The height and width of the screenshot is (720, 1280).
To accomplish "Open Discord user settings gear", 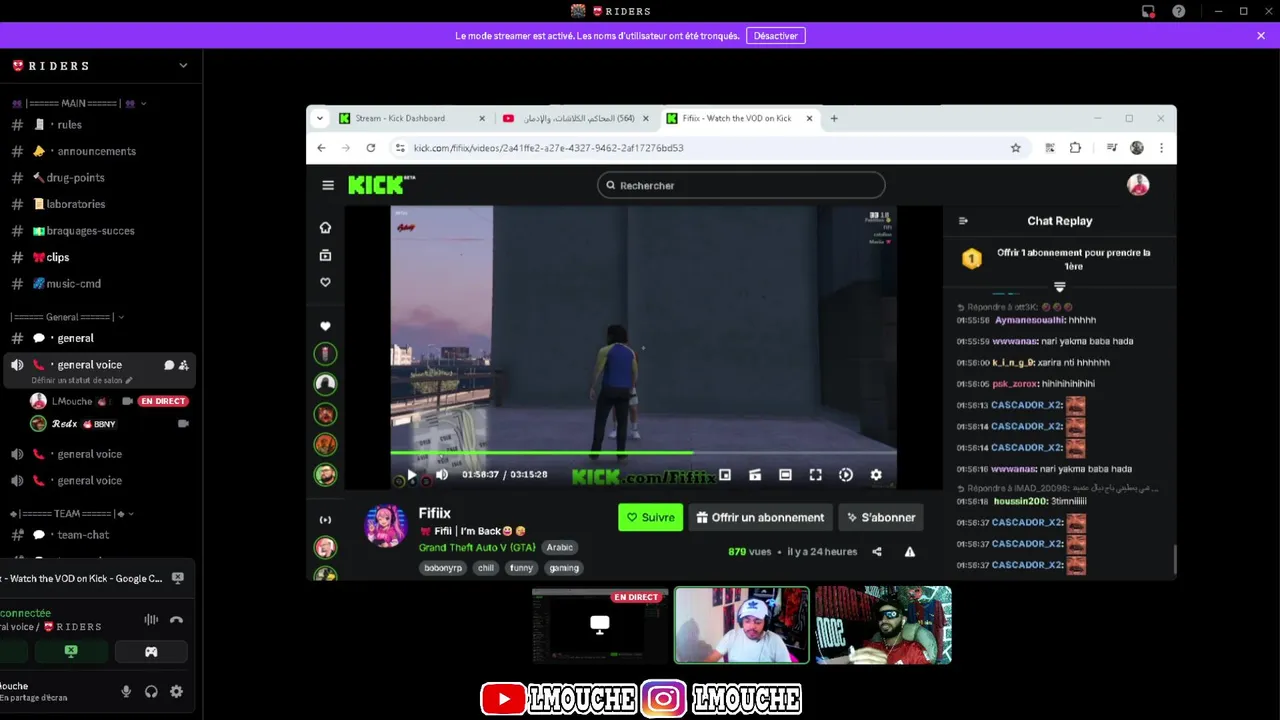I will coord(177,691).
